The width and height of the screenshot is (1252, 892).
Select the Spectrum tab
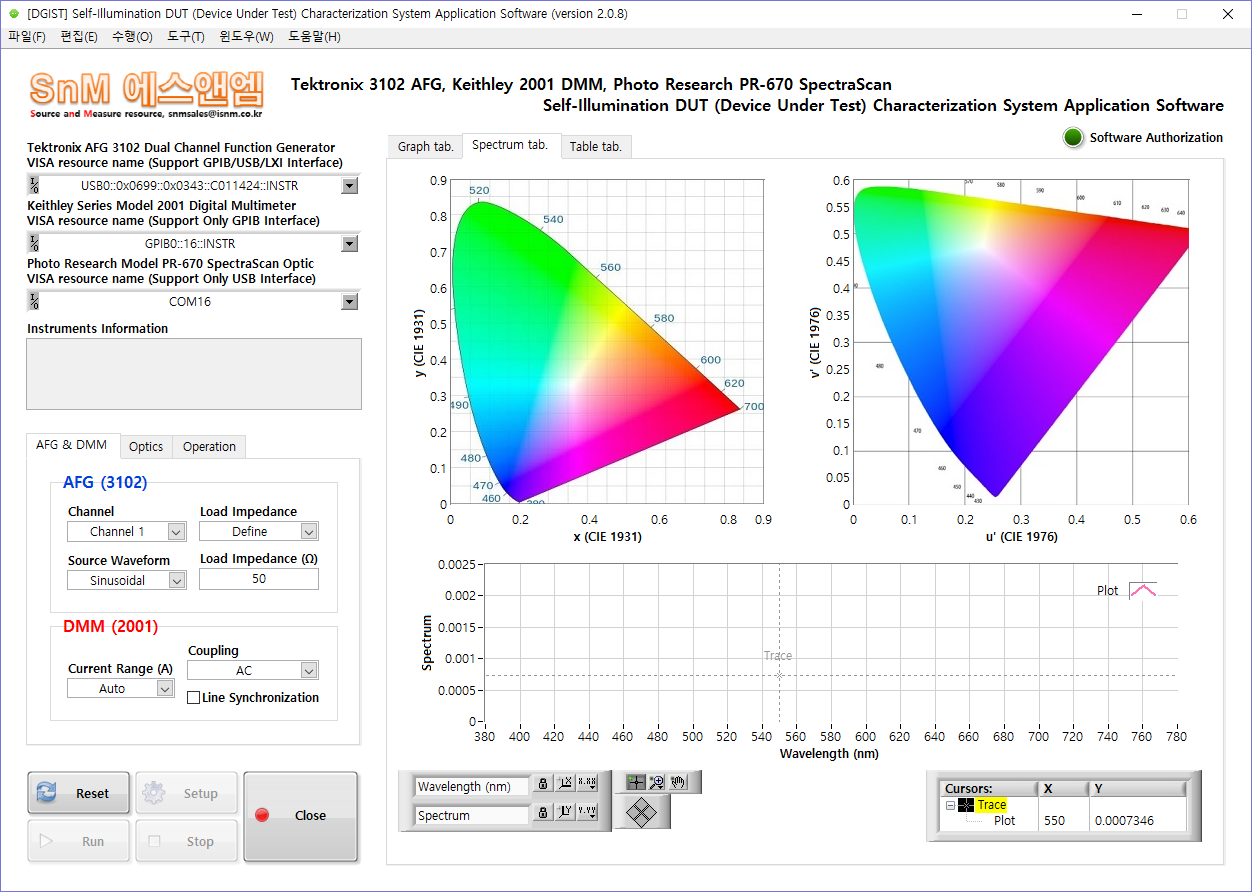point(510,145)
